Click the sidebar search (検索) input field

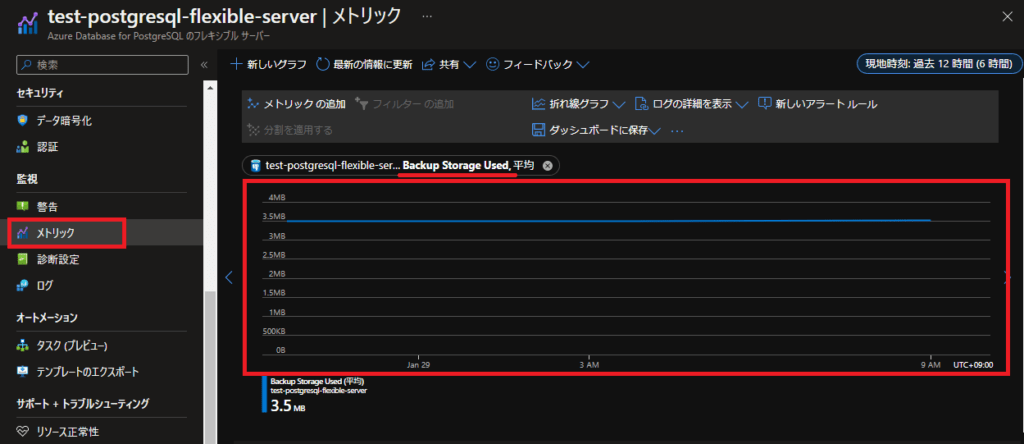click(x=103, y=64)
